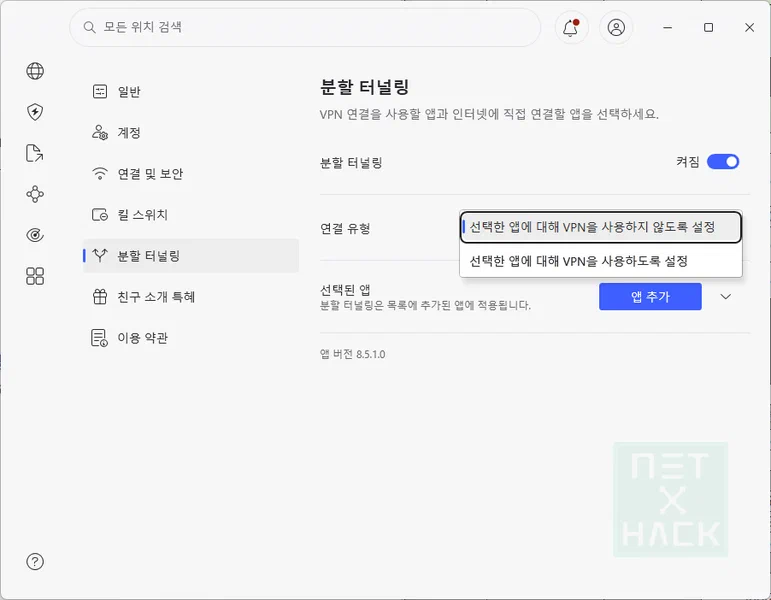Expand the 선택된 앱 chevron arrow
This screenshot has height=600, width=771.
[x=726, y=297]
